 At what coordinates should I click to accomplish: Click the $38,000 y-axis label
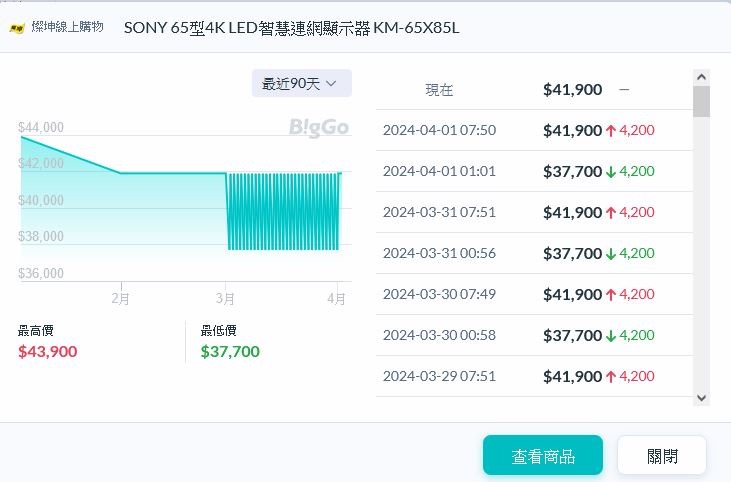(41, 236)
